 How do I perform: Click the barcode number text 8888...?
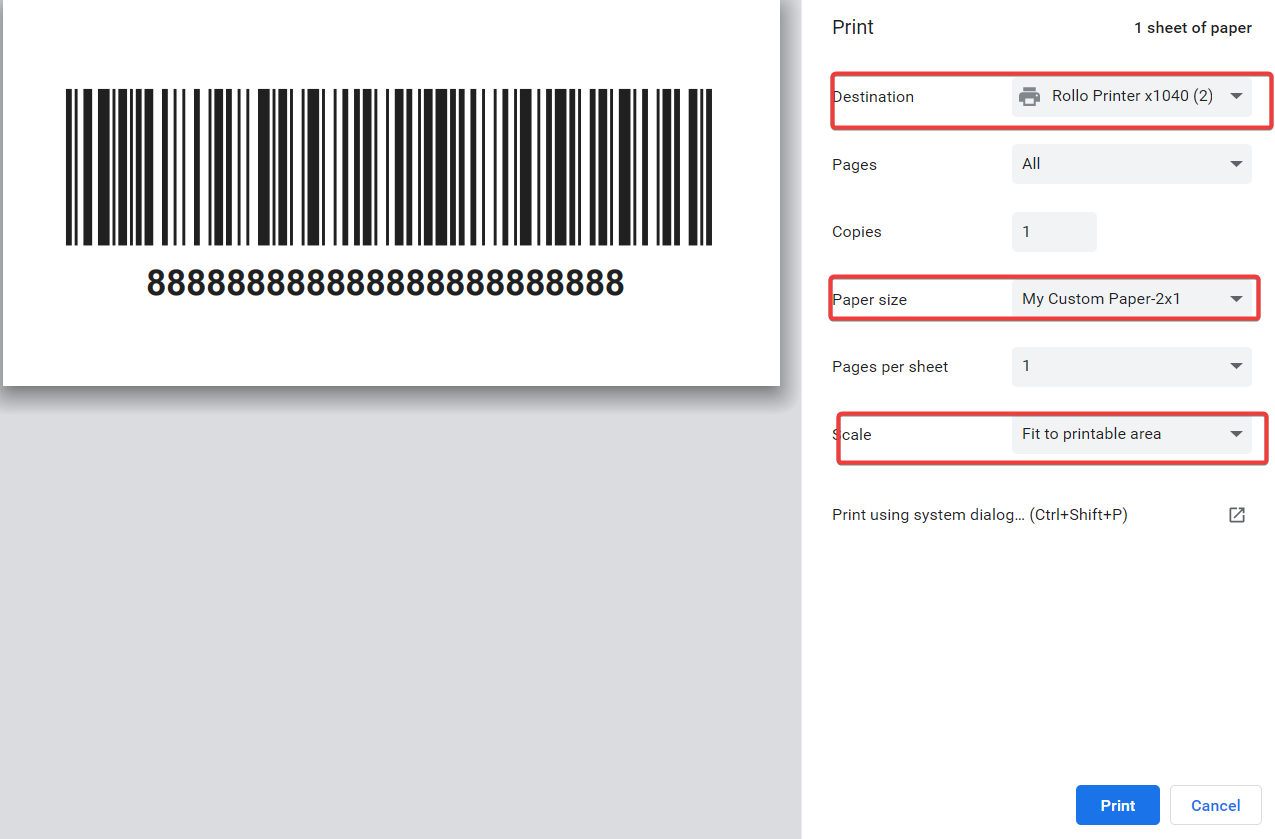point(385,283)
